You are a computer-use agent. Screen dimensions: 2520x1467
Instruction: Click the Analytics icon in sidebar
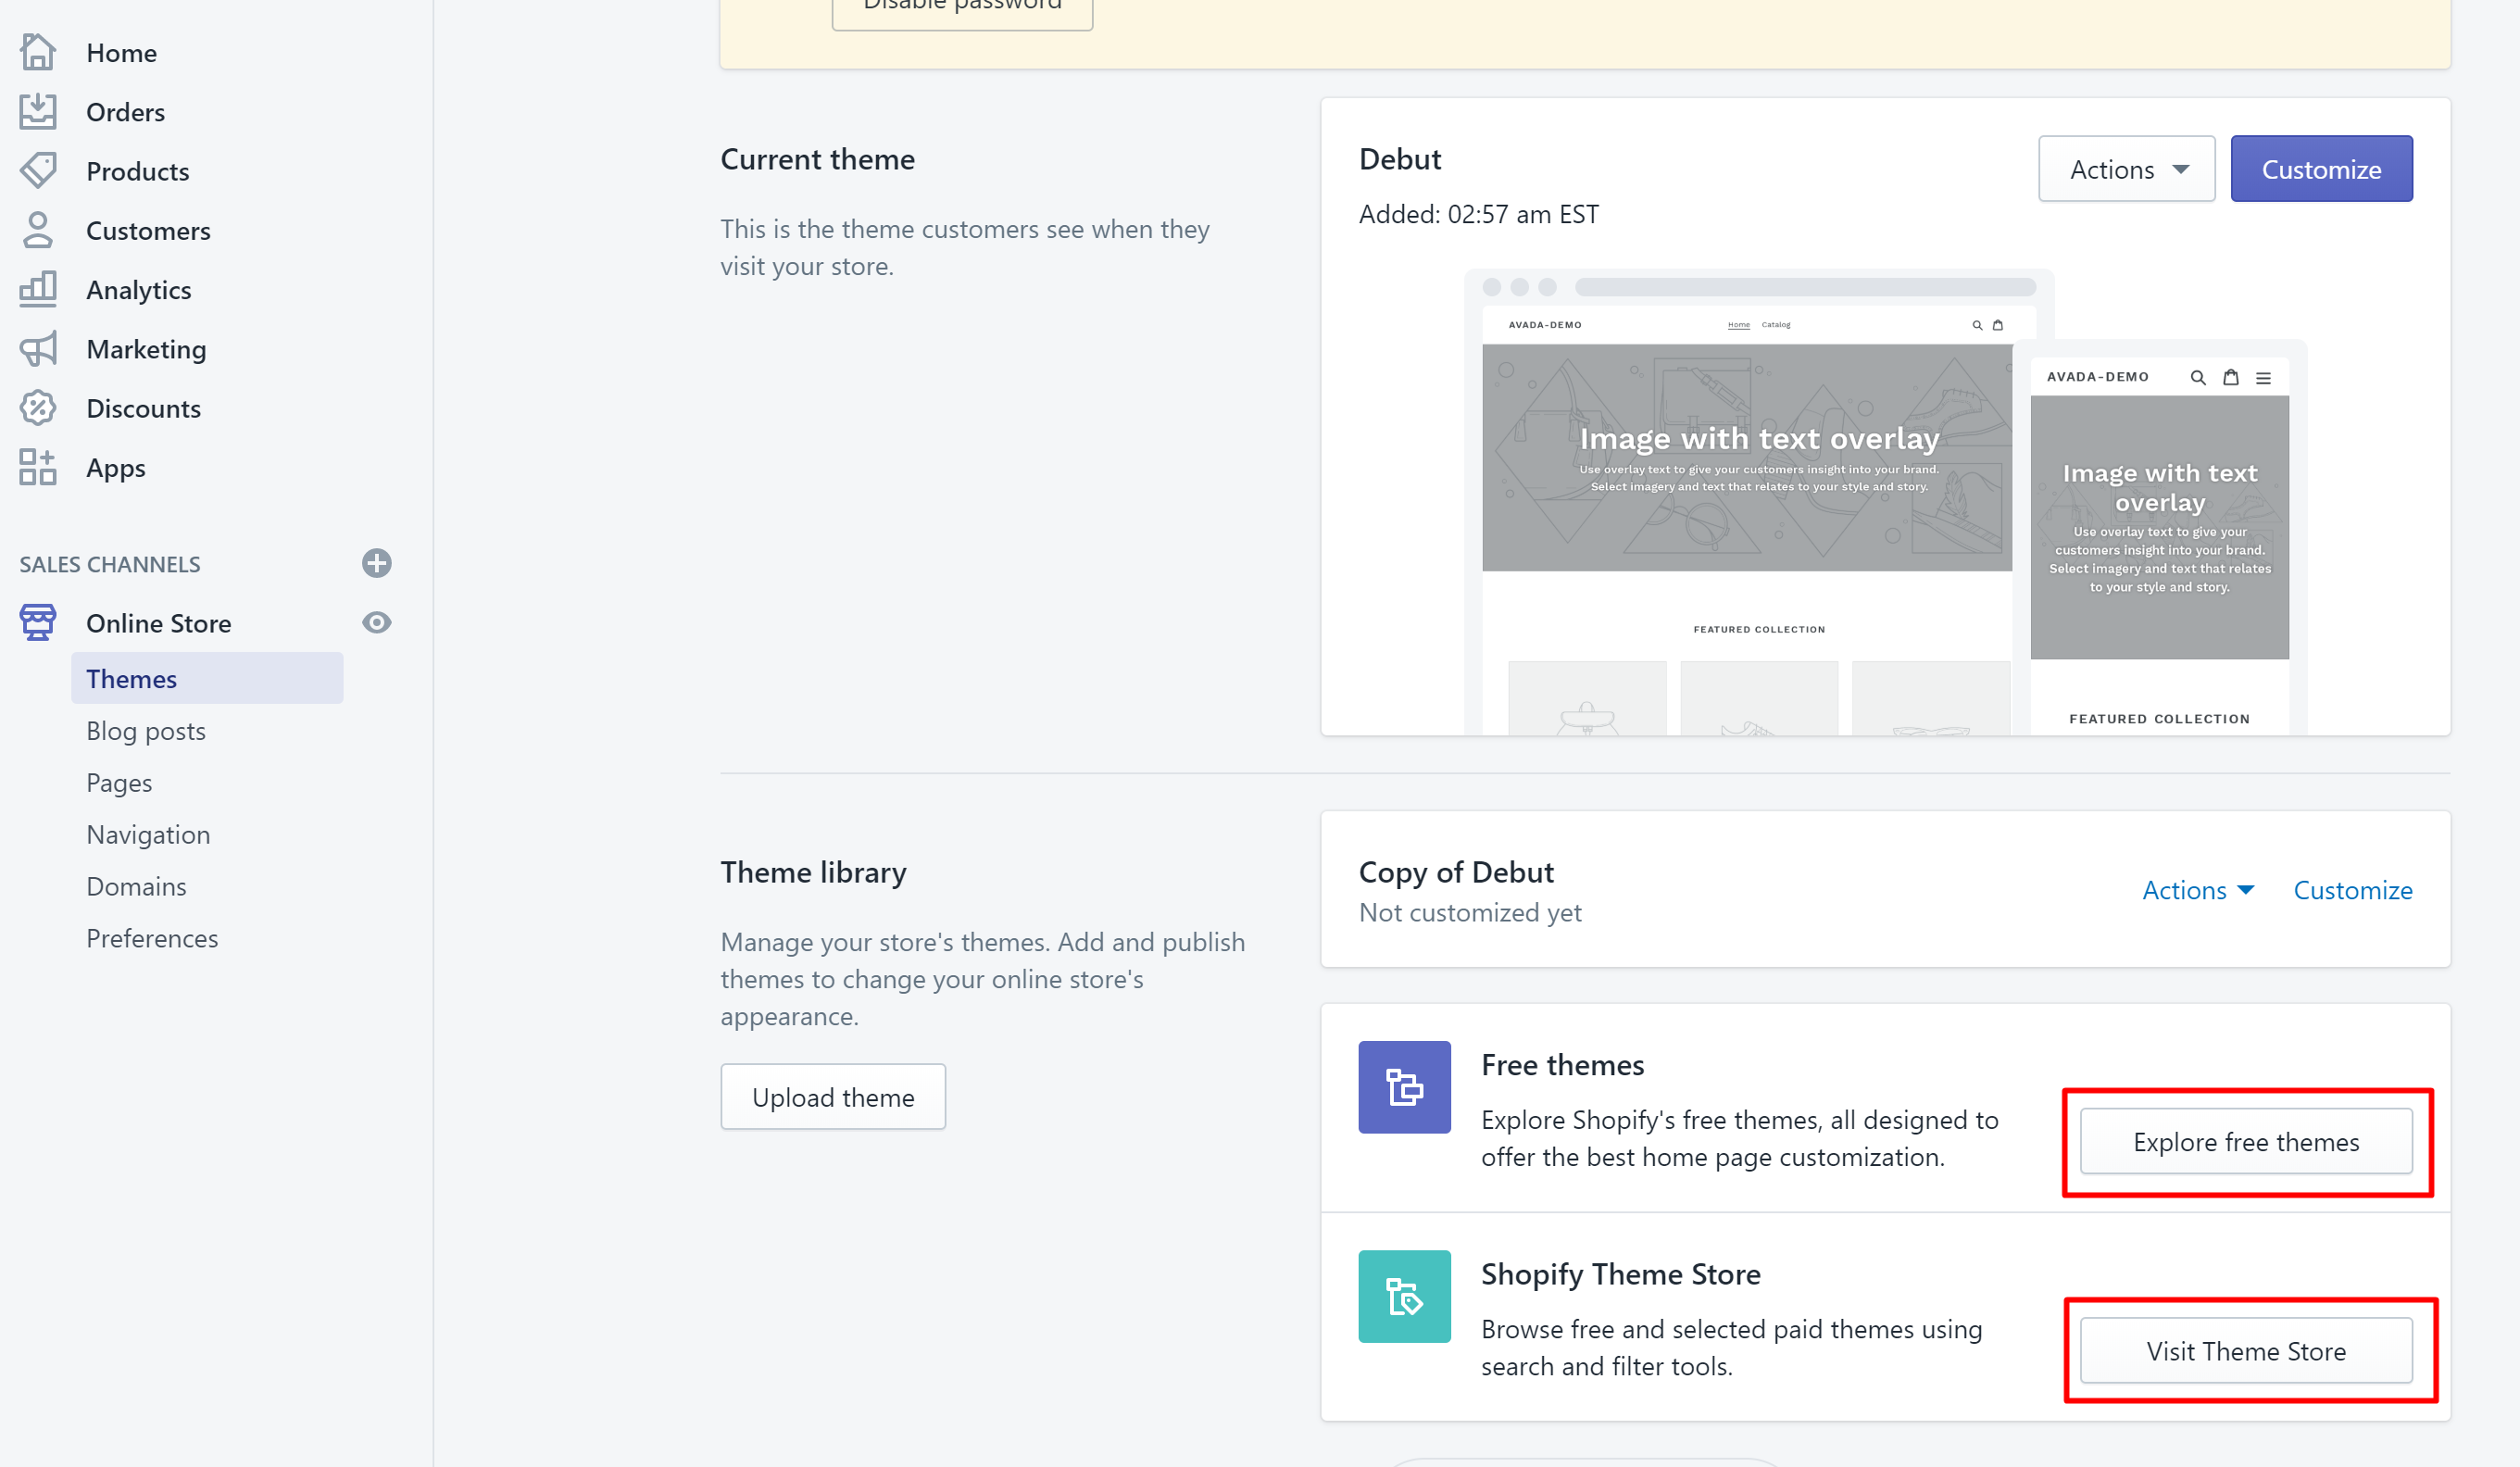(x=38, y=288)
